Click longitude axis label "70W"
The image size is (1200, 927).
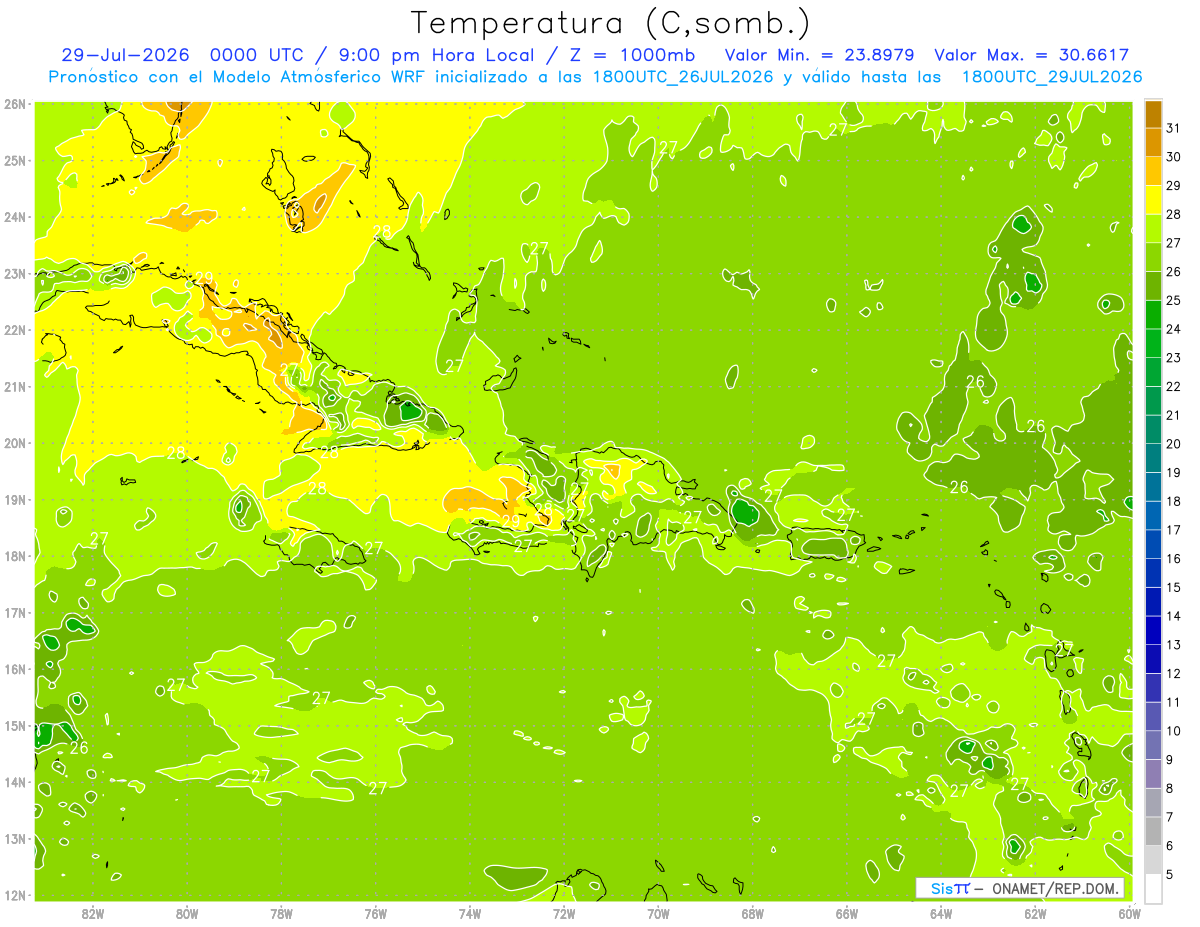[658, 913]
